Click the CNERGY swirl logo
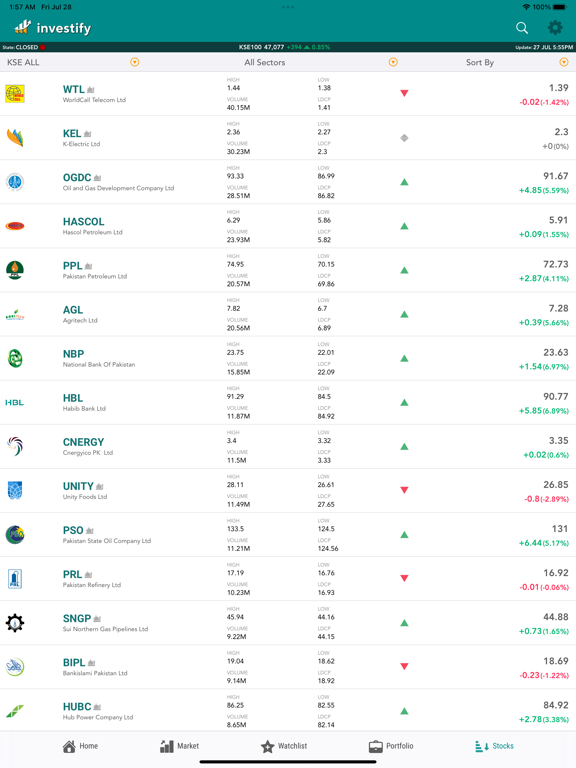The image size is (576, 768). point(15,446)
